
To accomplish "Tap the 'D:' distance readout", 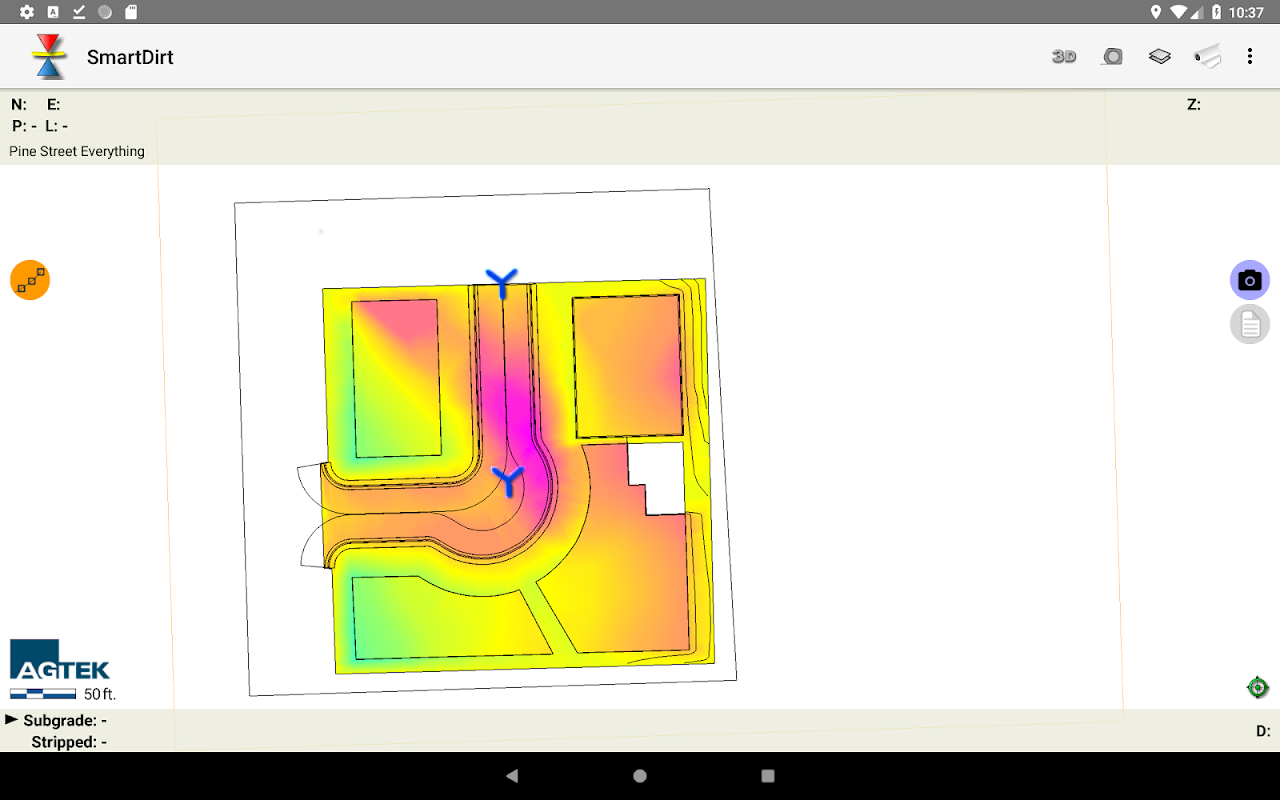I will coord(1263,731).
